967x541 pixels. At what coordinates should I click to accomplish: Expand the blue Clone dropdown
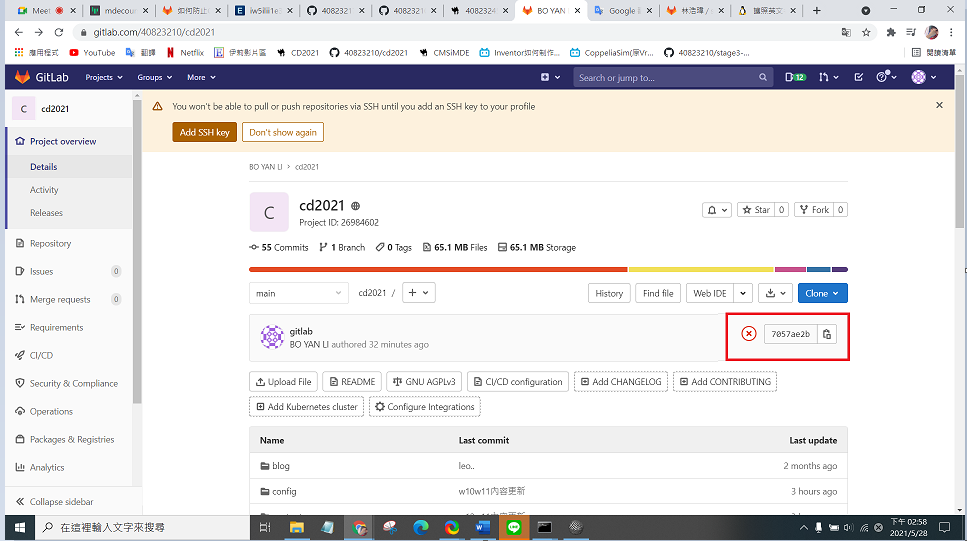pyautogui.click(x=822, y=293)
